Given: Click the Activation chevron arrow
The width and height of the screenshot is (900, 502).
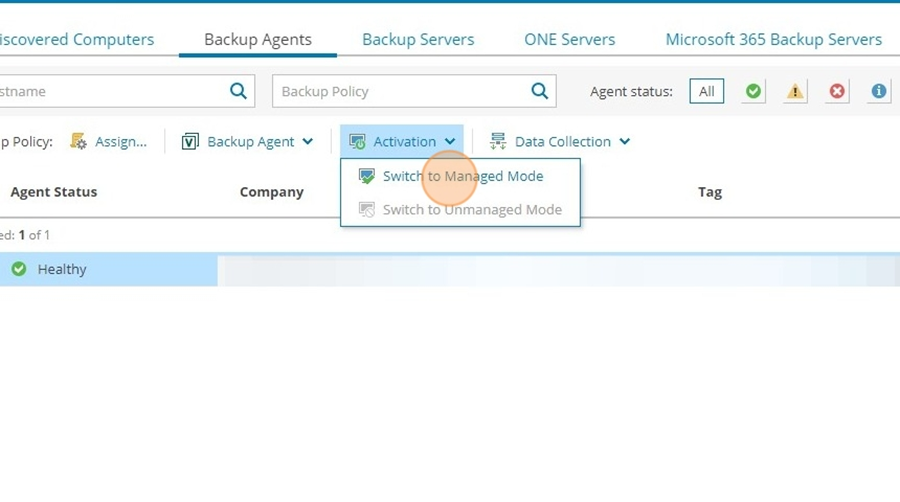Looking at the screenshot, I should point(450,141).
